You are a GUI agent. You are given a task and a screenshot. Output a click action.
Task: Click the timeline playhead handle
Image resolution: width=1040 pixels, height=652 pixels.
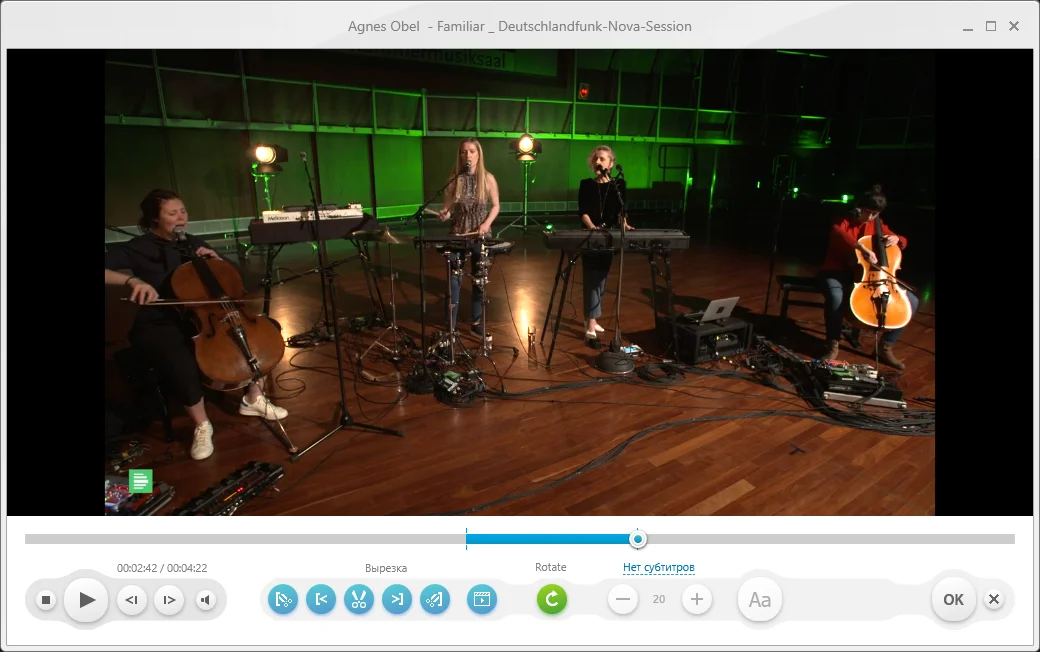(638, 540)
